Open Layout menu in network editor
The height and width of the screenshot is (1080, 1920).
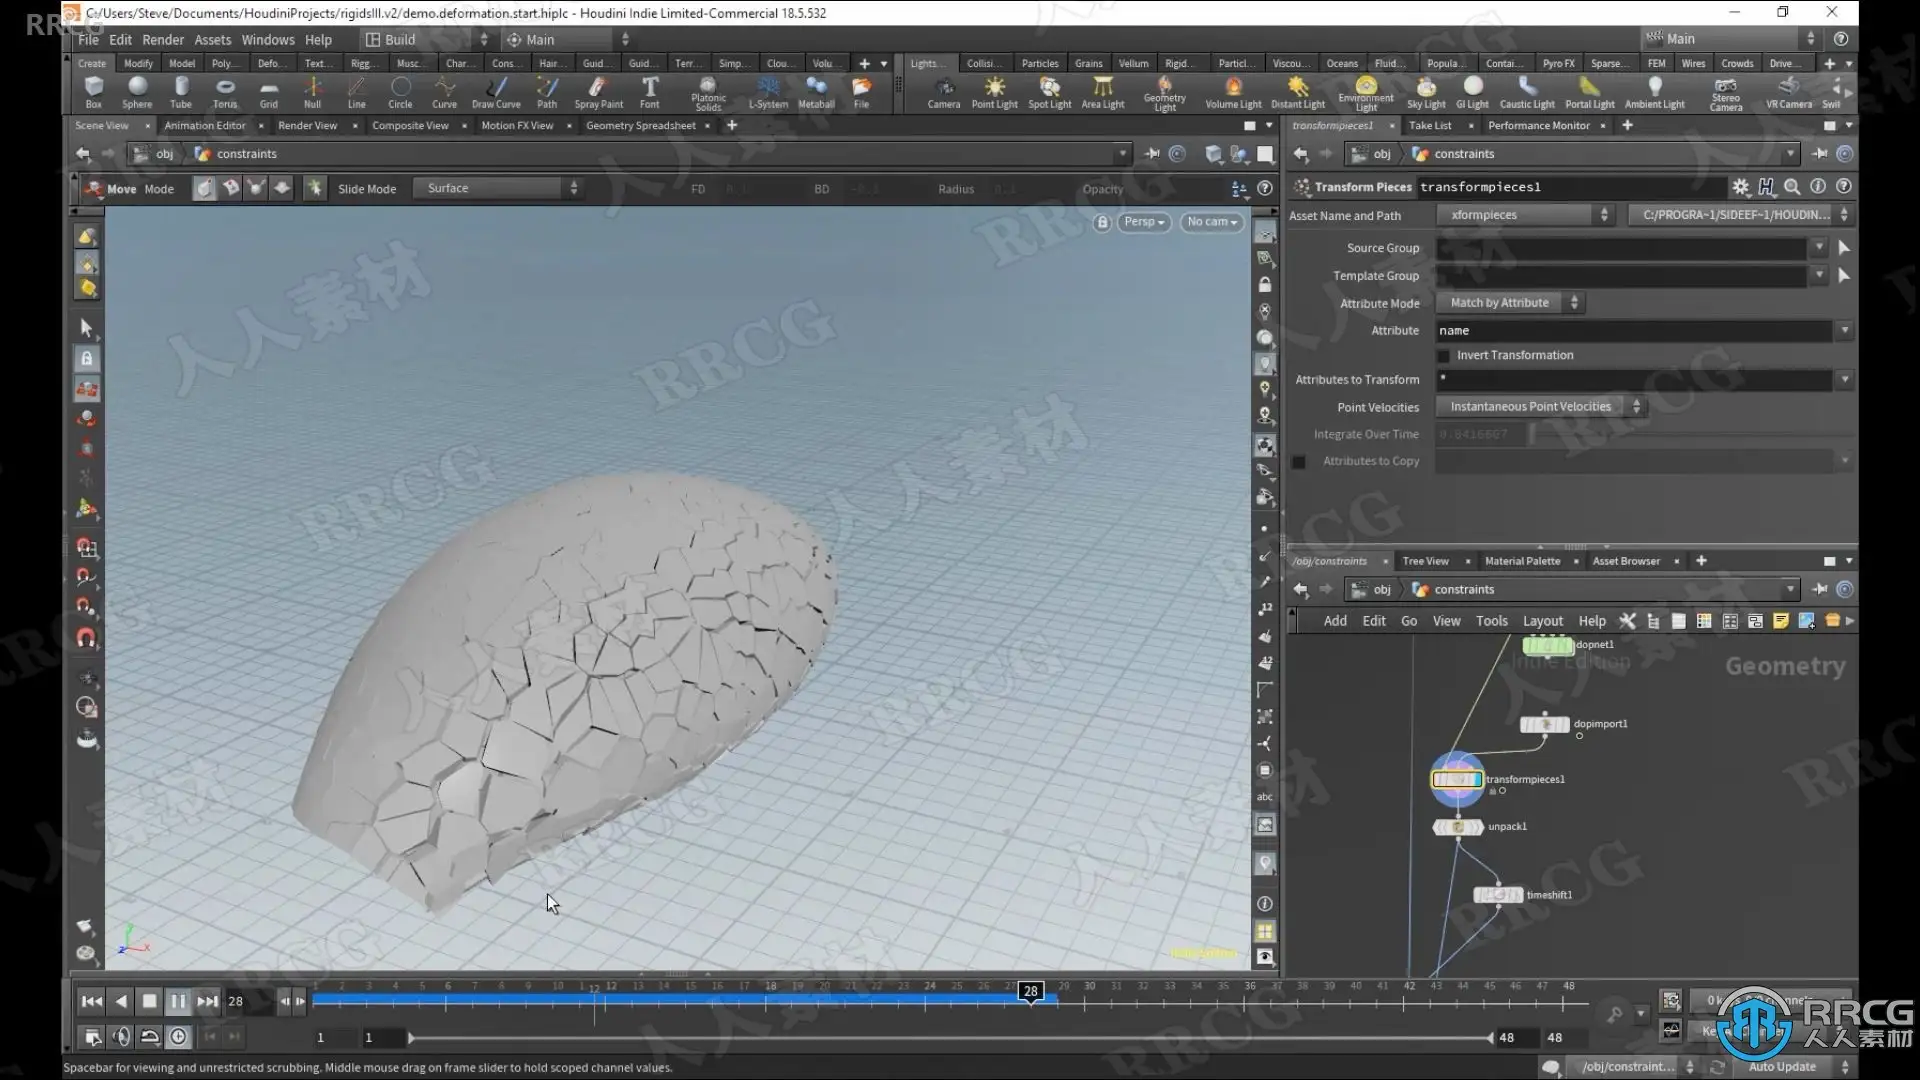coord(1542,621)
